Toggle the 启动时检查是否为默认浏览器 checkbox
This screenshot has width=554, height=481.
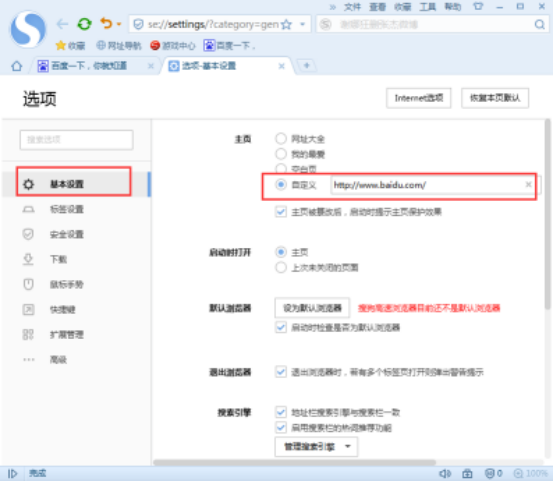point(281,327)
